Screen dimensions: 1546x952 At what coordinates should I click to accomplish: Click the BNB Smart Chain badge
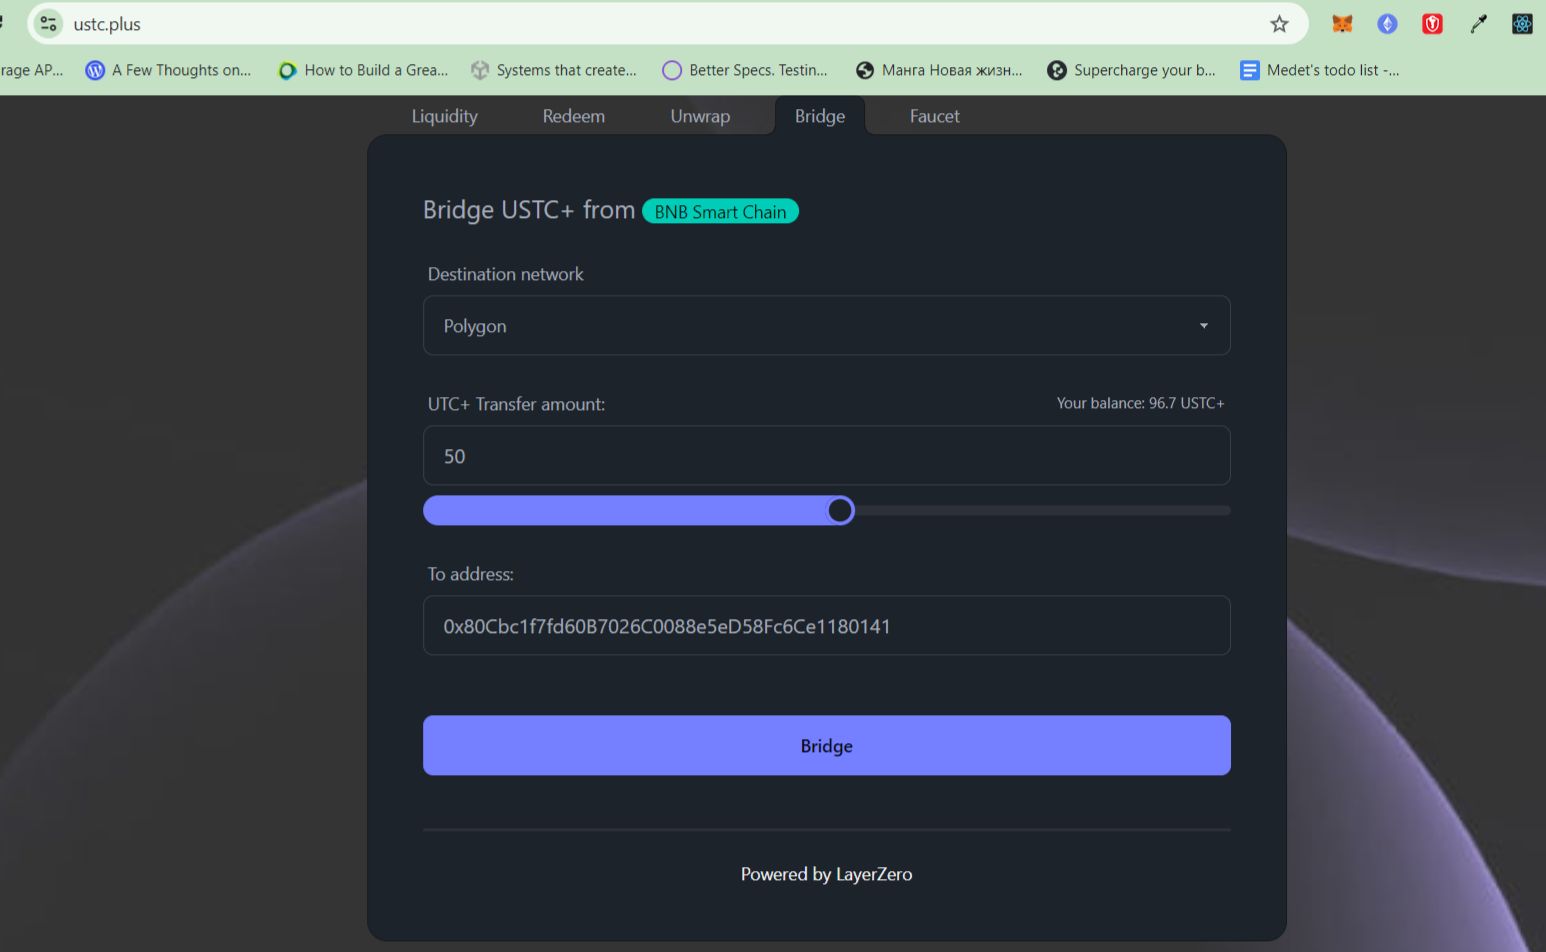click(x=720, y=211)
